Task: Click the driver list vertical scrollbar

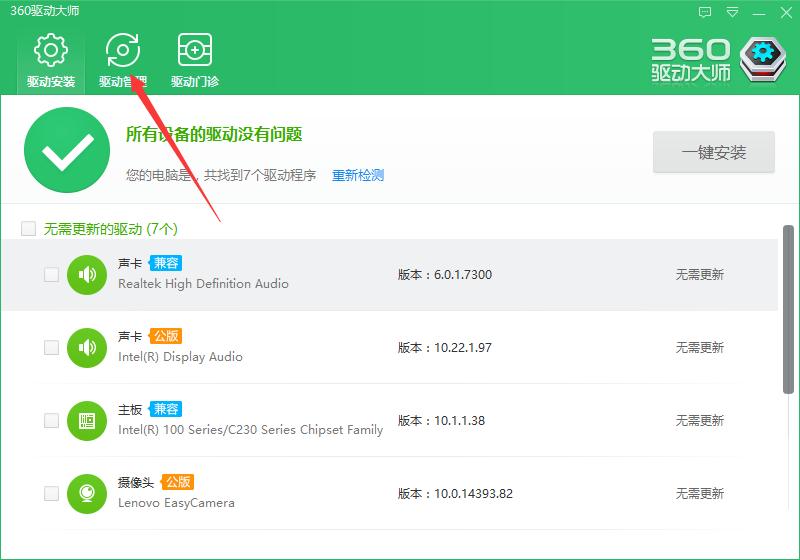Action: [x=788, y=309]
